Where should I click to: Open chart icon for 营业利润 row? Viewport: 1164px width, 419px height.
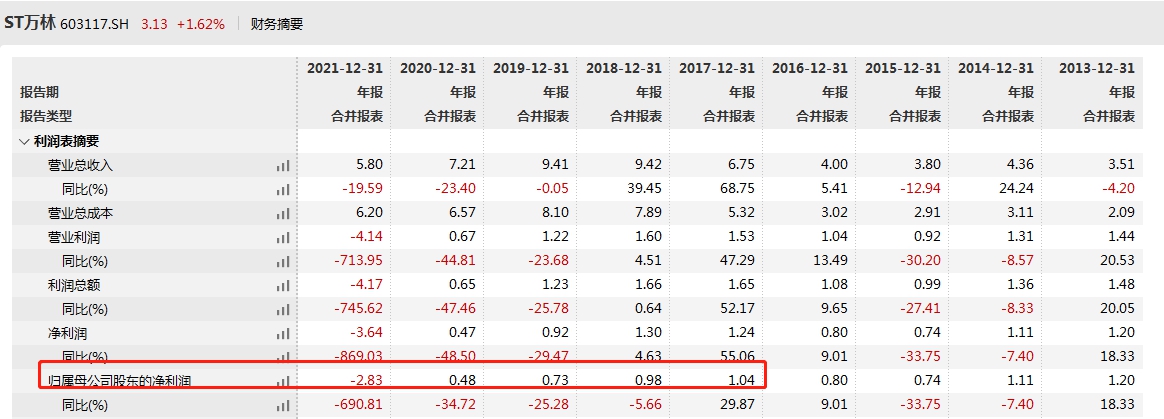click(283, 237)
